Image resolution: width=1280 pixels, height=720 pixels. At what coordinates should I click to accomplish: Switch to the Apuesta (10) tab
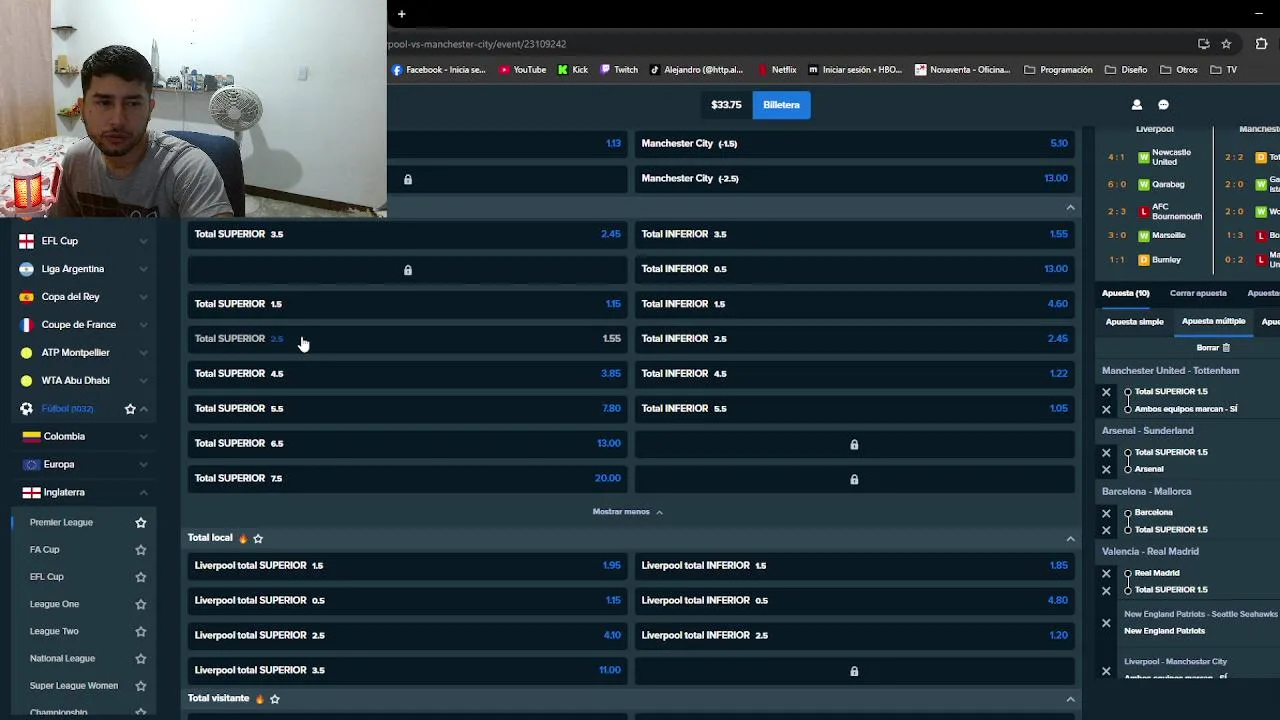coord(1126,293)
